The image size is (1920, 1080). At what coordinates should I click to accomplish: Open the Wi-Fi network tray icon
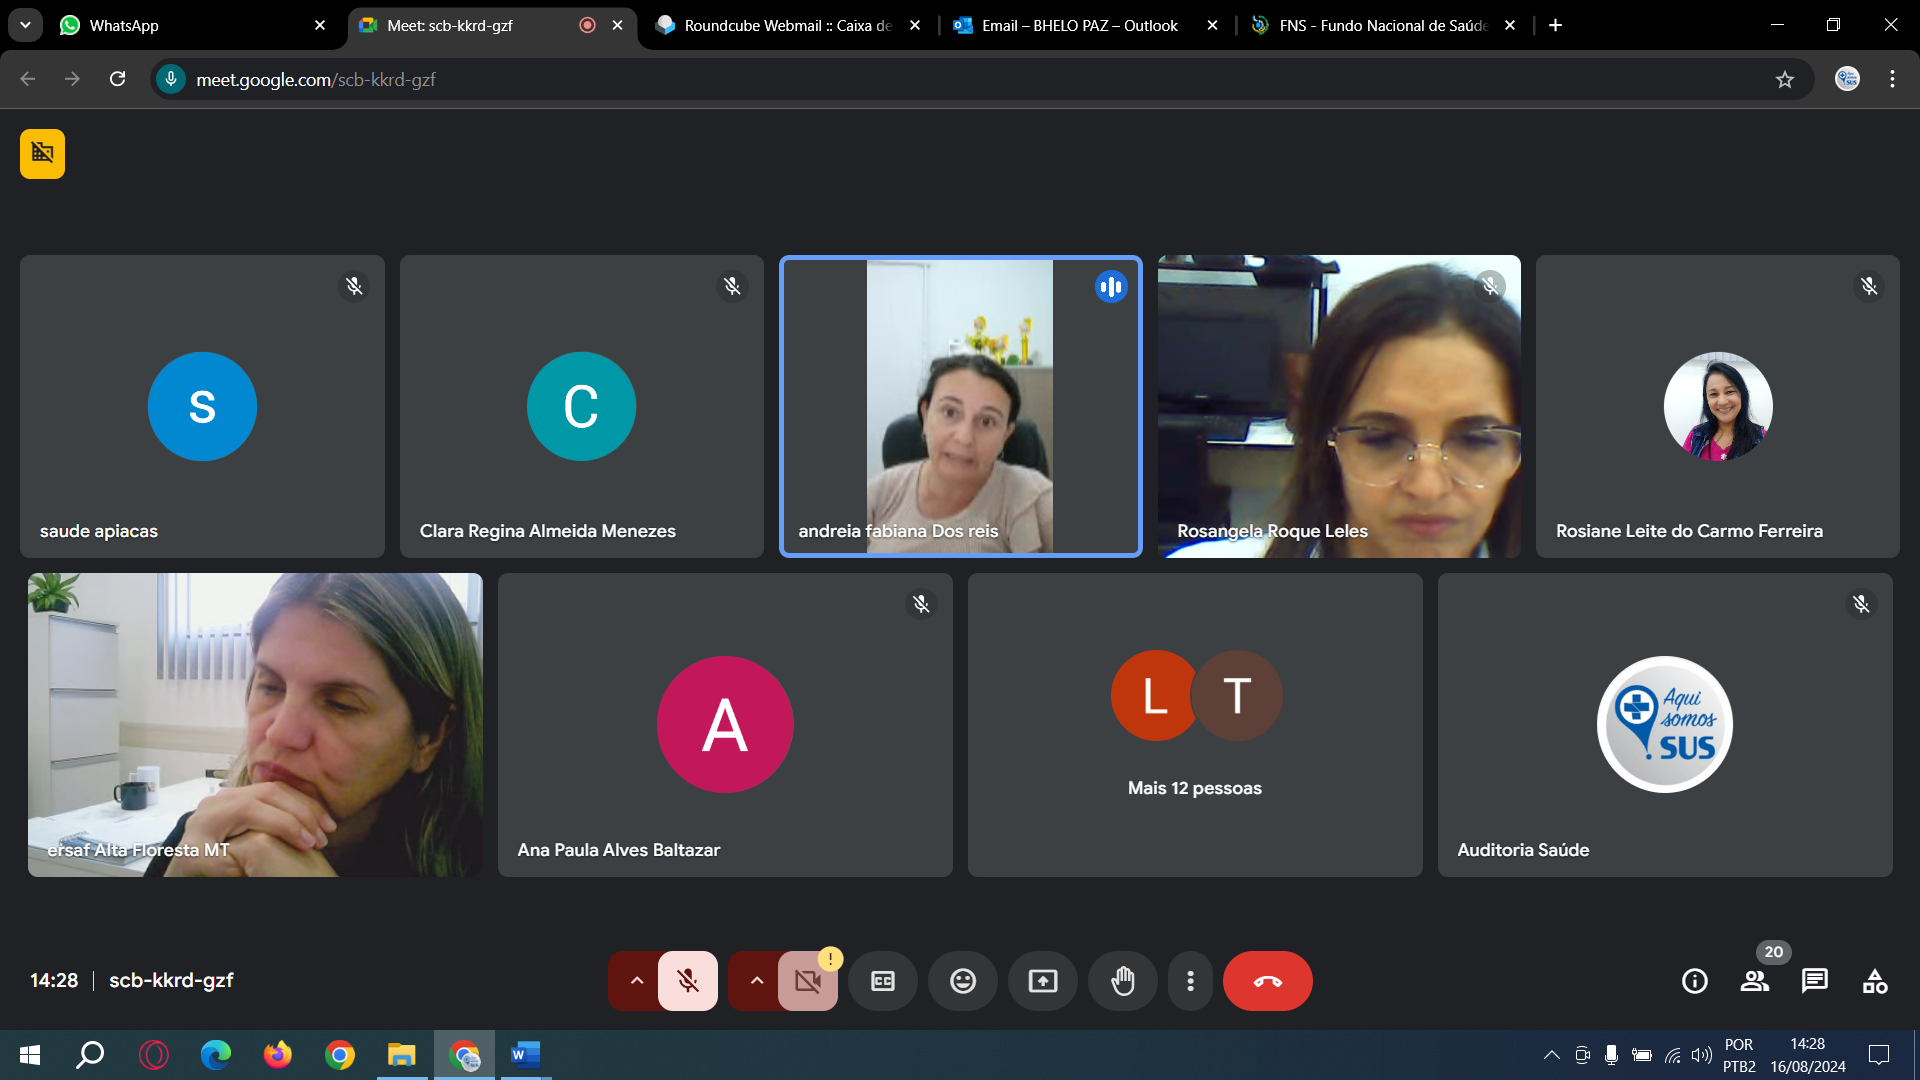coord(1672,1055)
